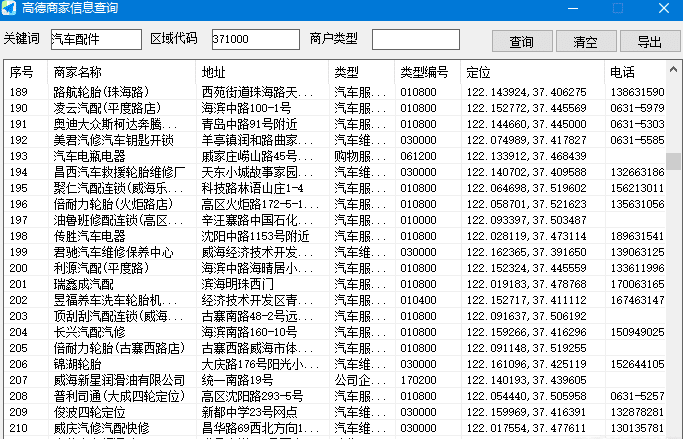Select row 君驰汽车维修保养中心
Viewport: 683px width, 439px height.
point(335,252)
